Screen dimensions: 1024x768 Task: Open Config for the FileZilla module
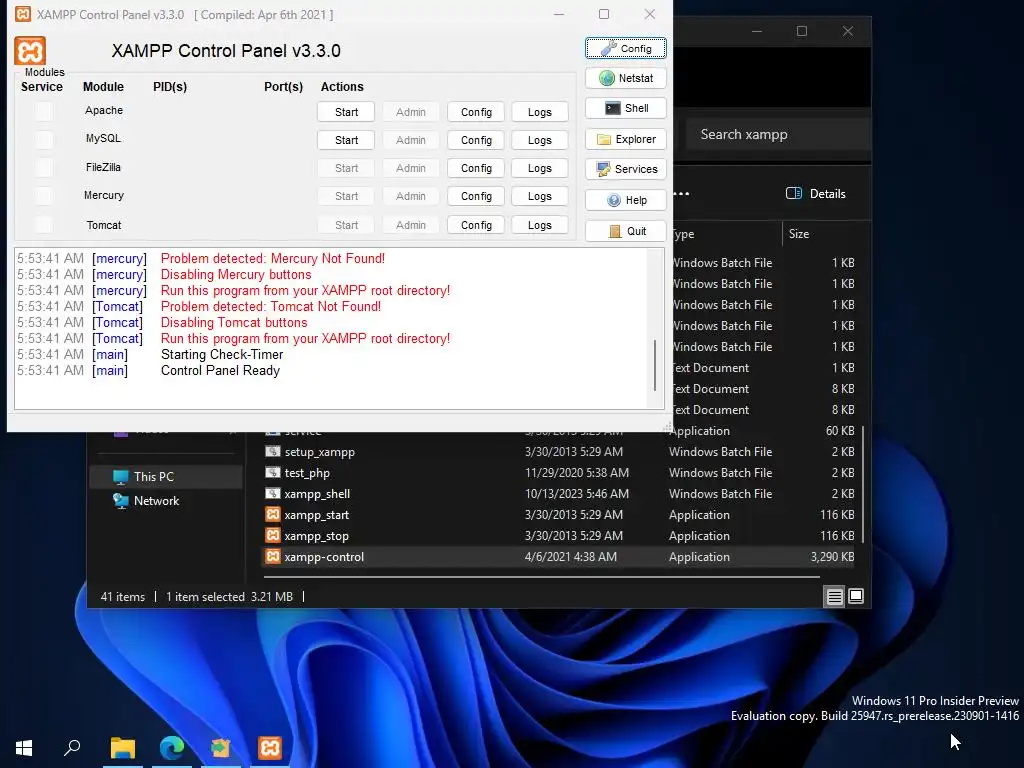pos(475,168)
